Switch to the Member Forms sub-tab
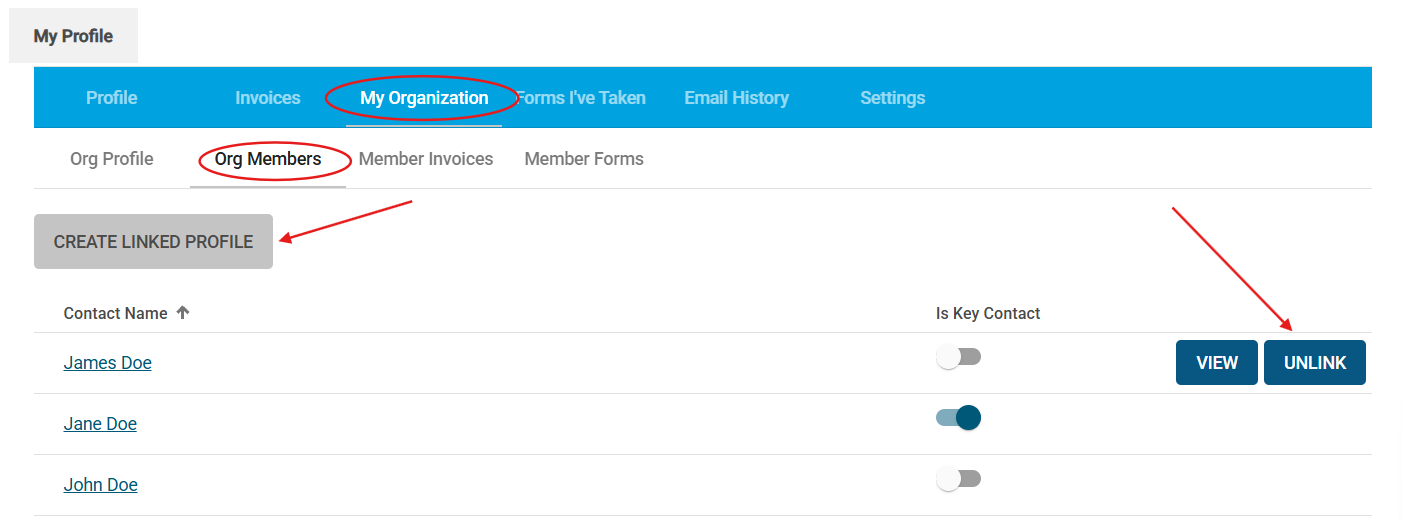 (584, 159)
